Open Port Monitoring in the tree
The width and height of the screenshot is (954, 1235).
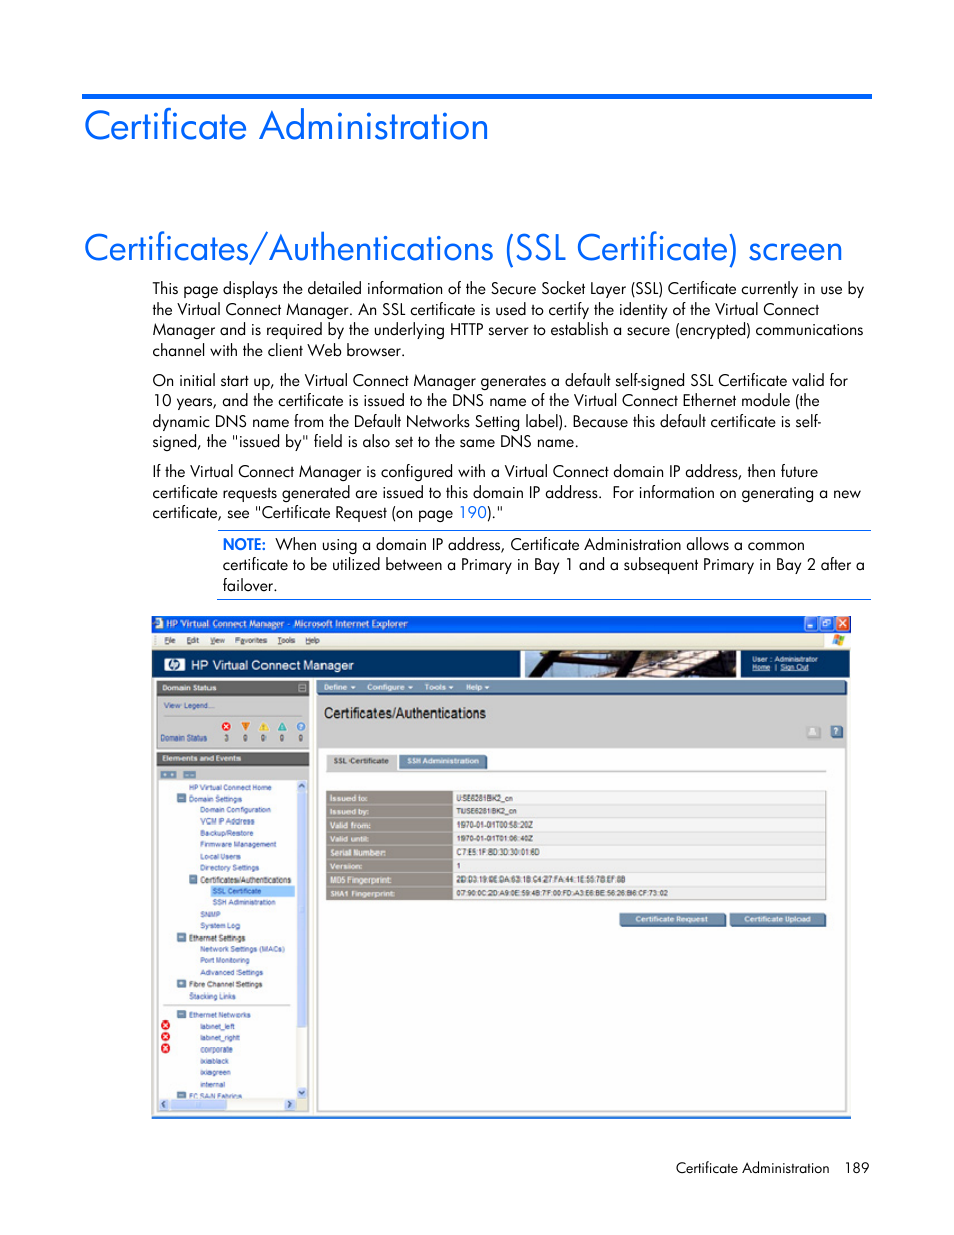(x=225, y=960)
